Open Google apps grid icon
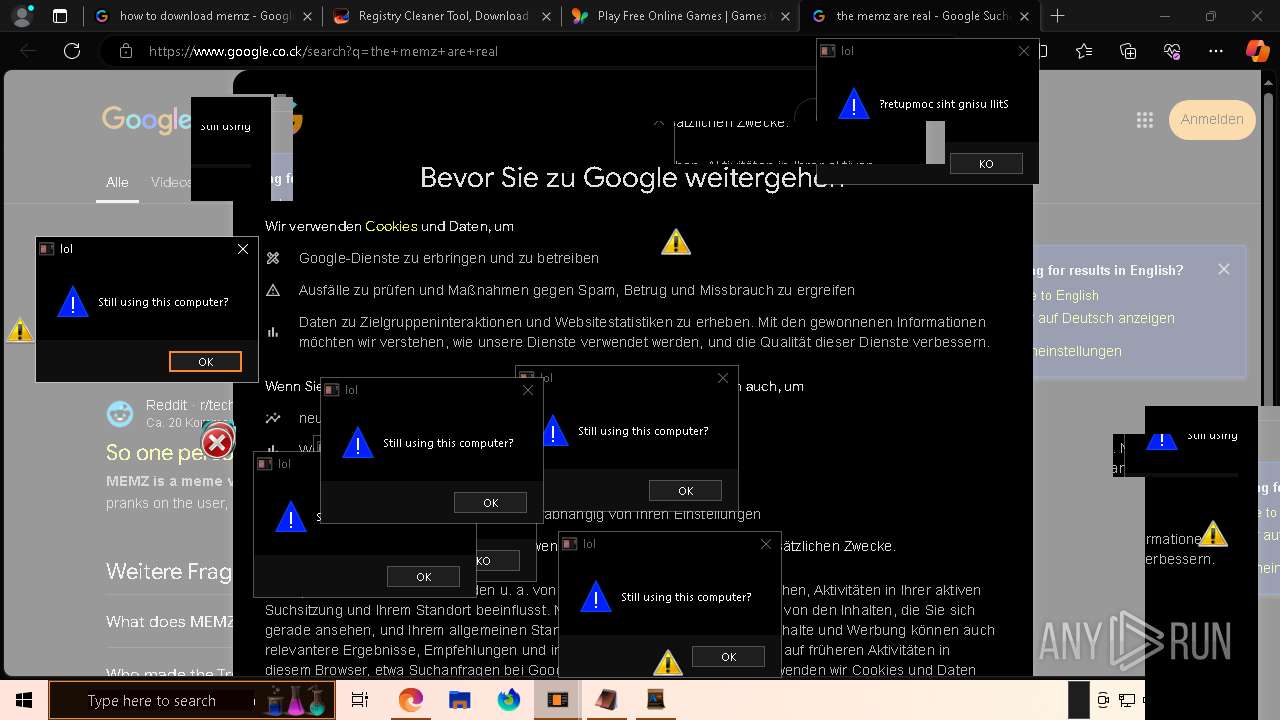 tap(1145, 120)
